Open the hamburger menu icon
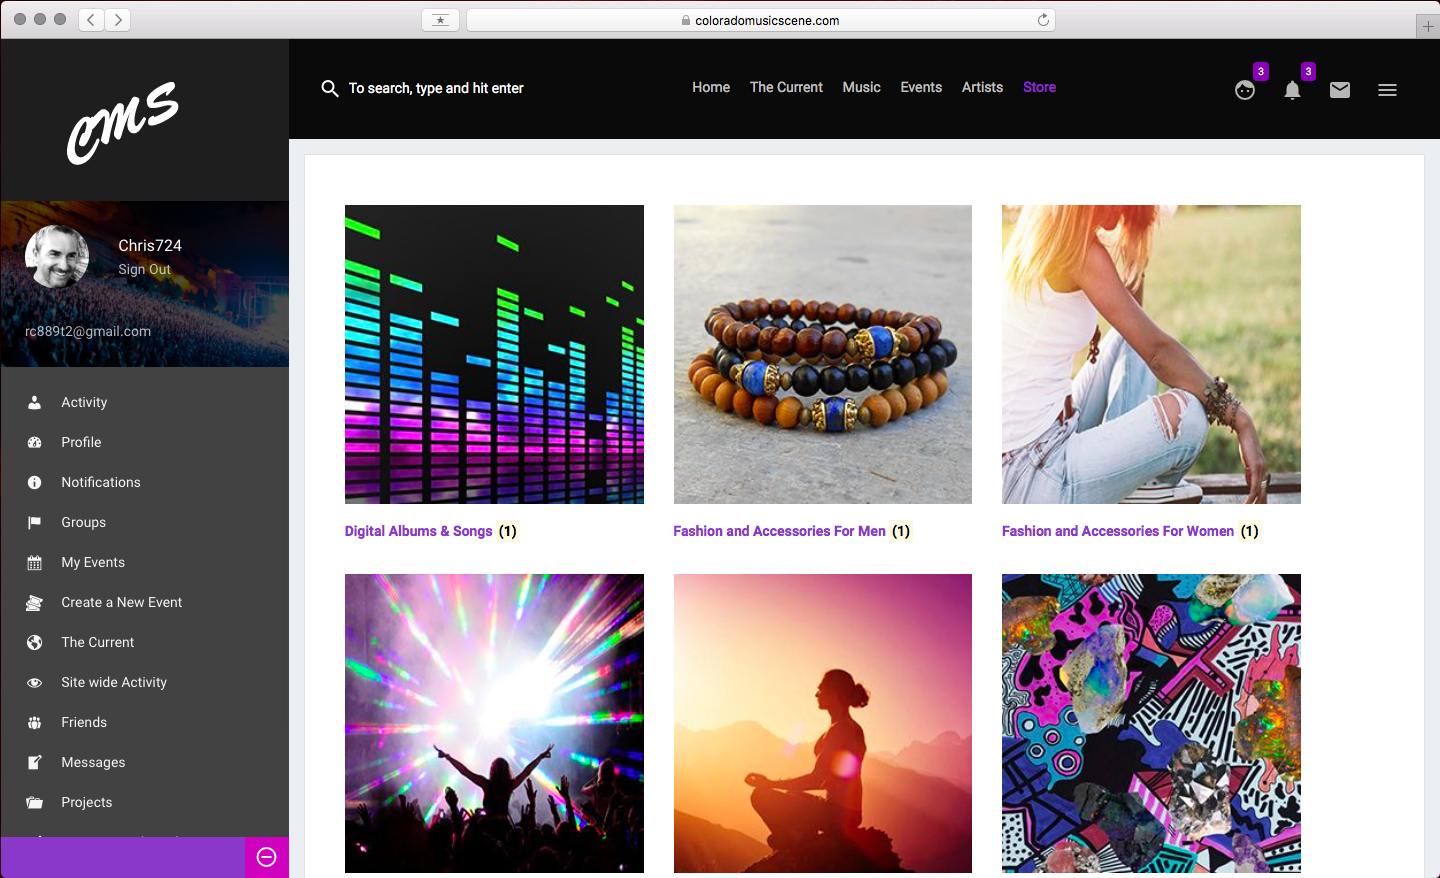The image size is (1440, 878). (x=1387, y=90)
